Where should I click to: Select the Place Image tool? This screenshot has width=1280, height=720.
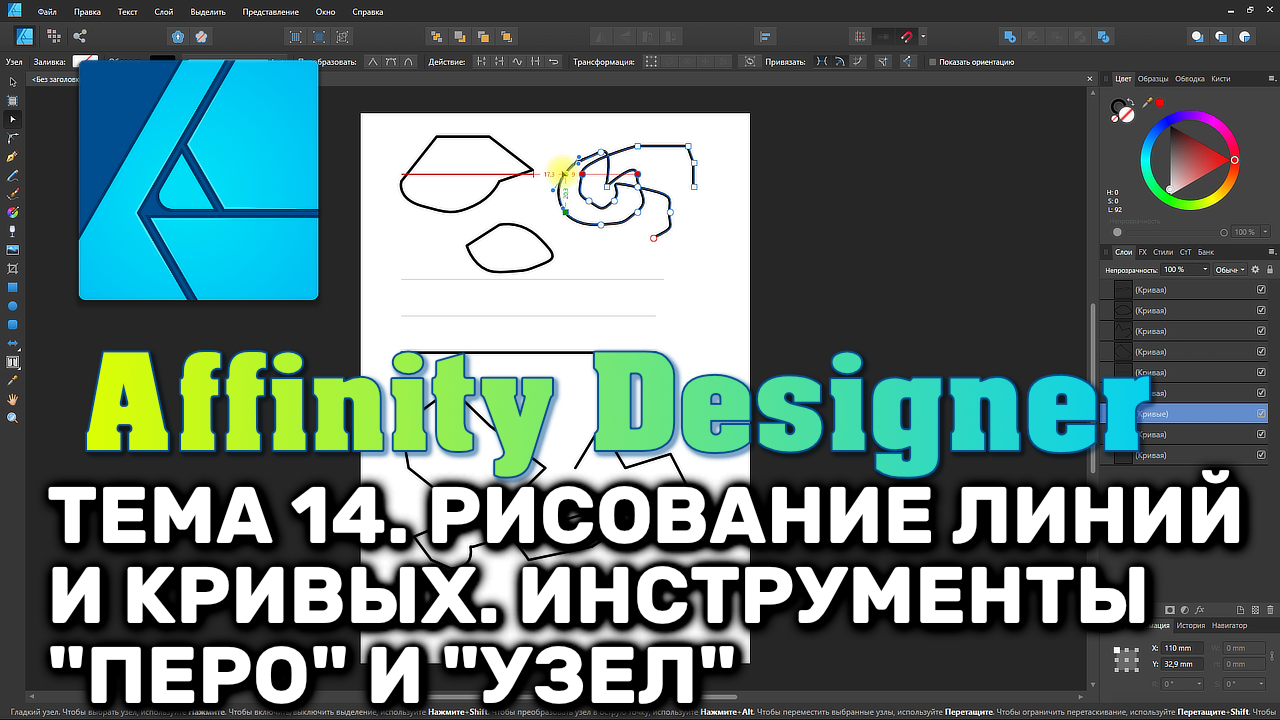pos(13,250)
